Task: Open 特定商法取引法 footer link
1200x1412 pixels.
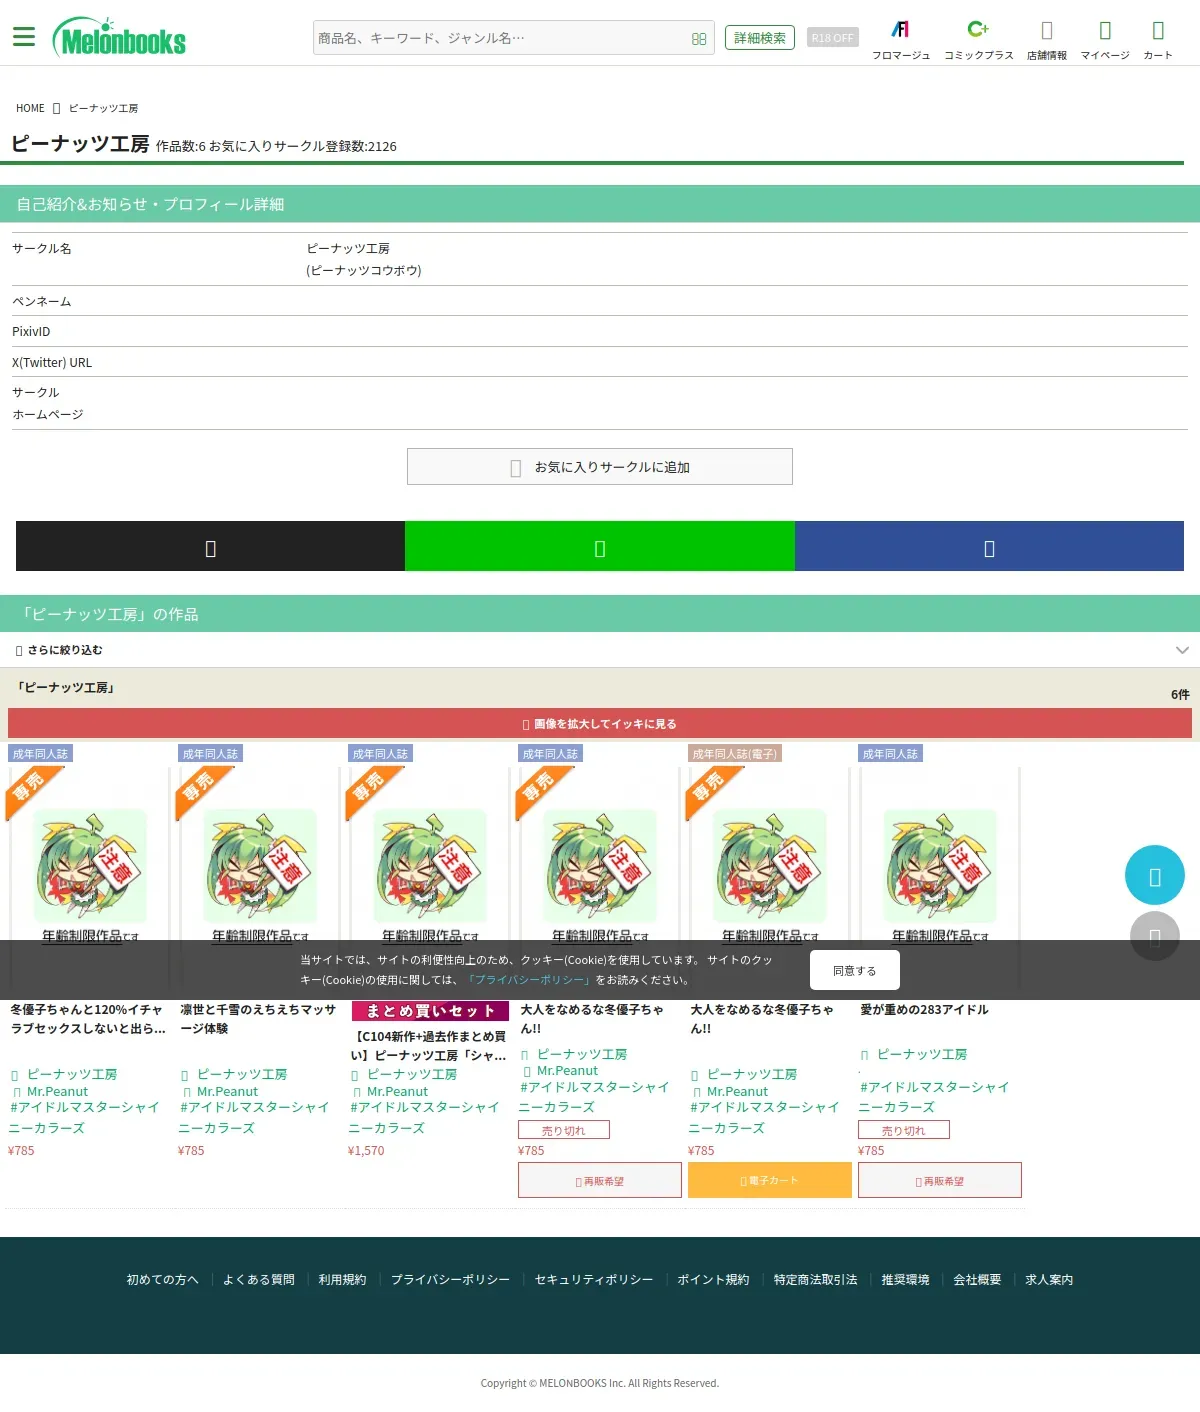Action: [x=815, y=1279]
